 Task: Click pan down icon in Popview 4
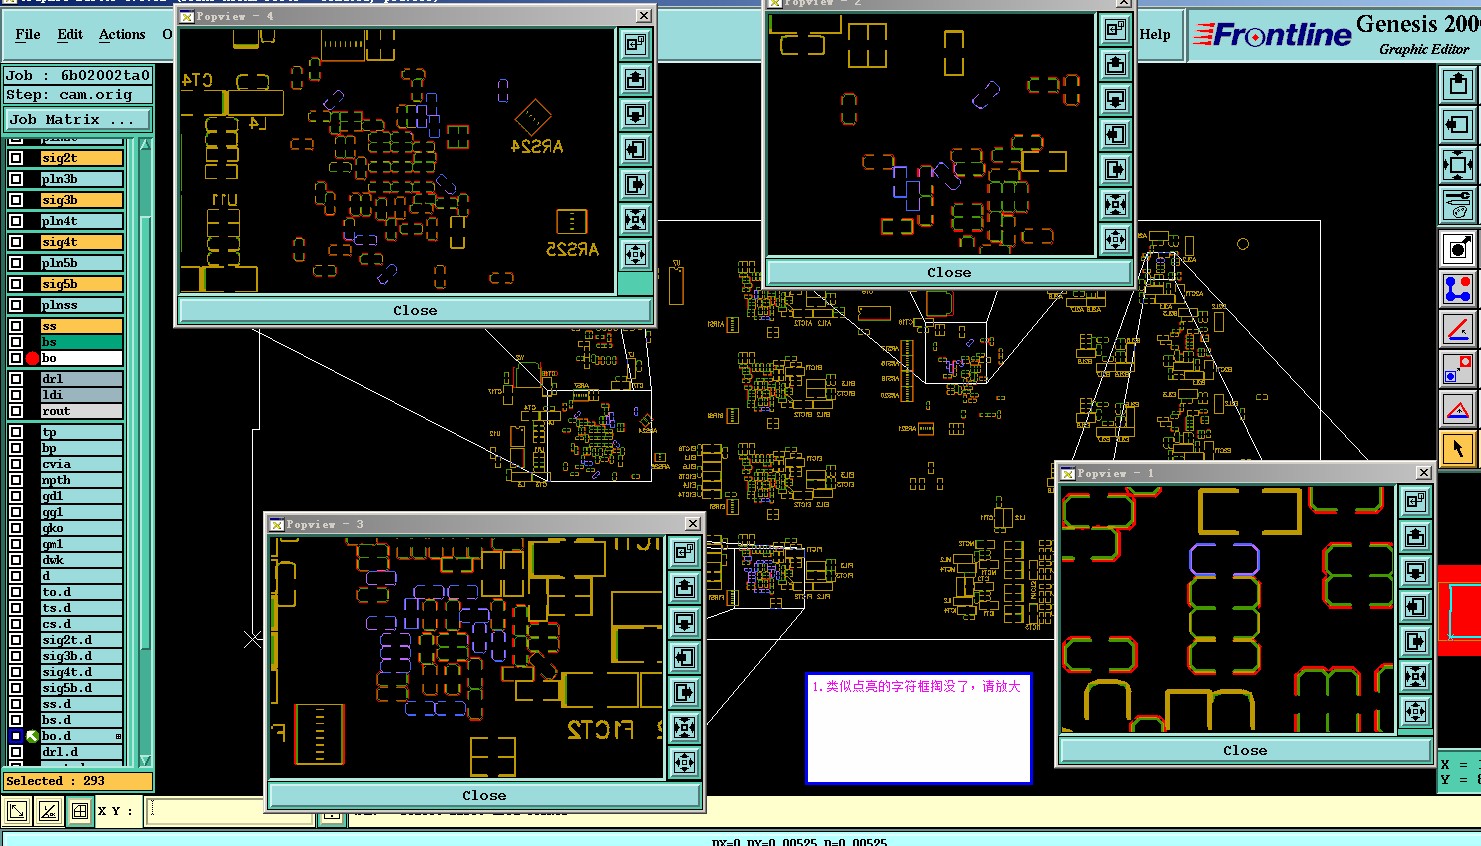pos(636,114)
